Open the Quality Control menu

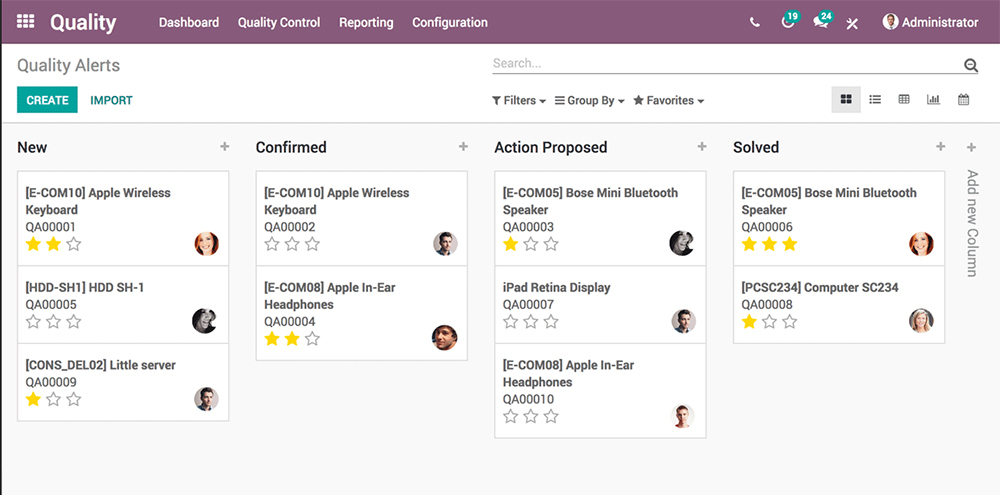point(279,22)
